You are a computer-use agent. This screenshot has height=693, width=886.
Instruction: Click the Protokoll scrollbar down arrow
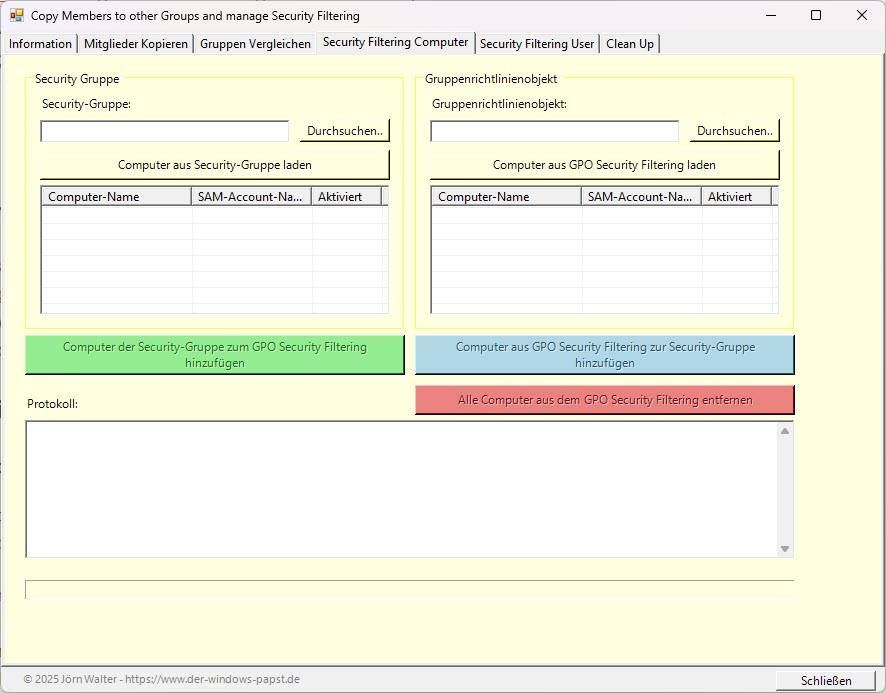click(785, 549)
